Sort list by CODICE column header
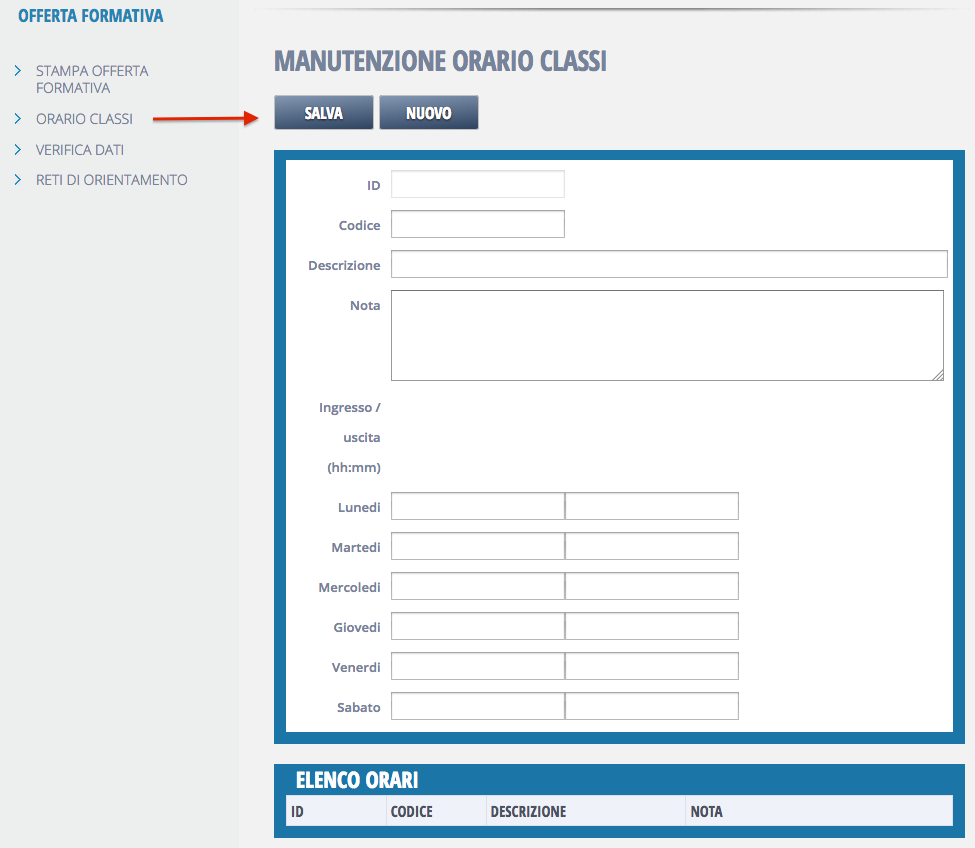This screenshot has width=975, height=848. 412,811
